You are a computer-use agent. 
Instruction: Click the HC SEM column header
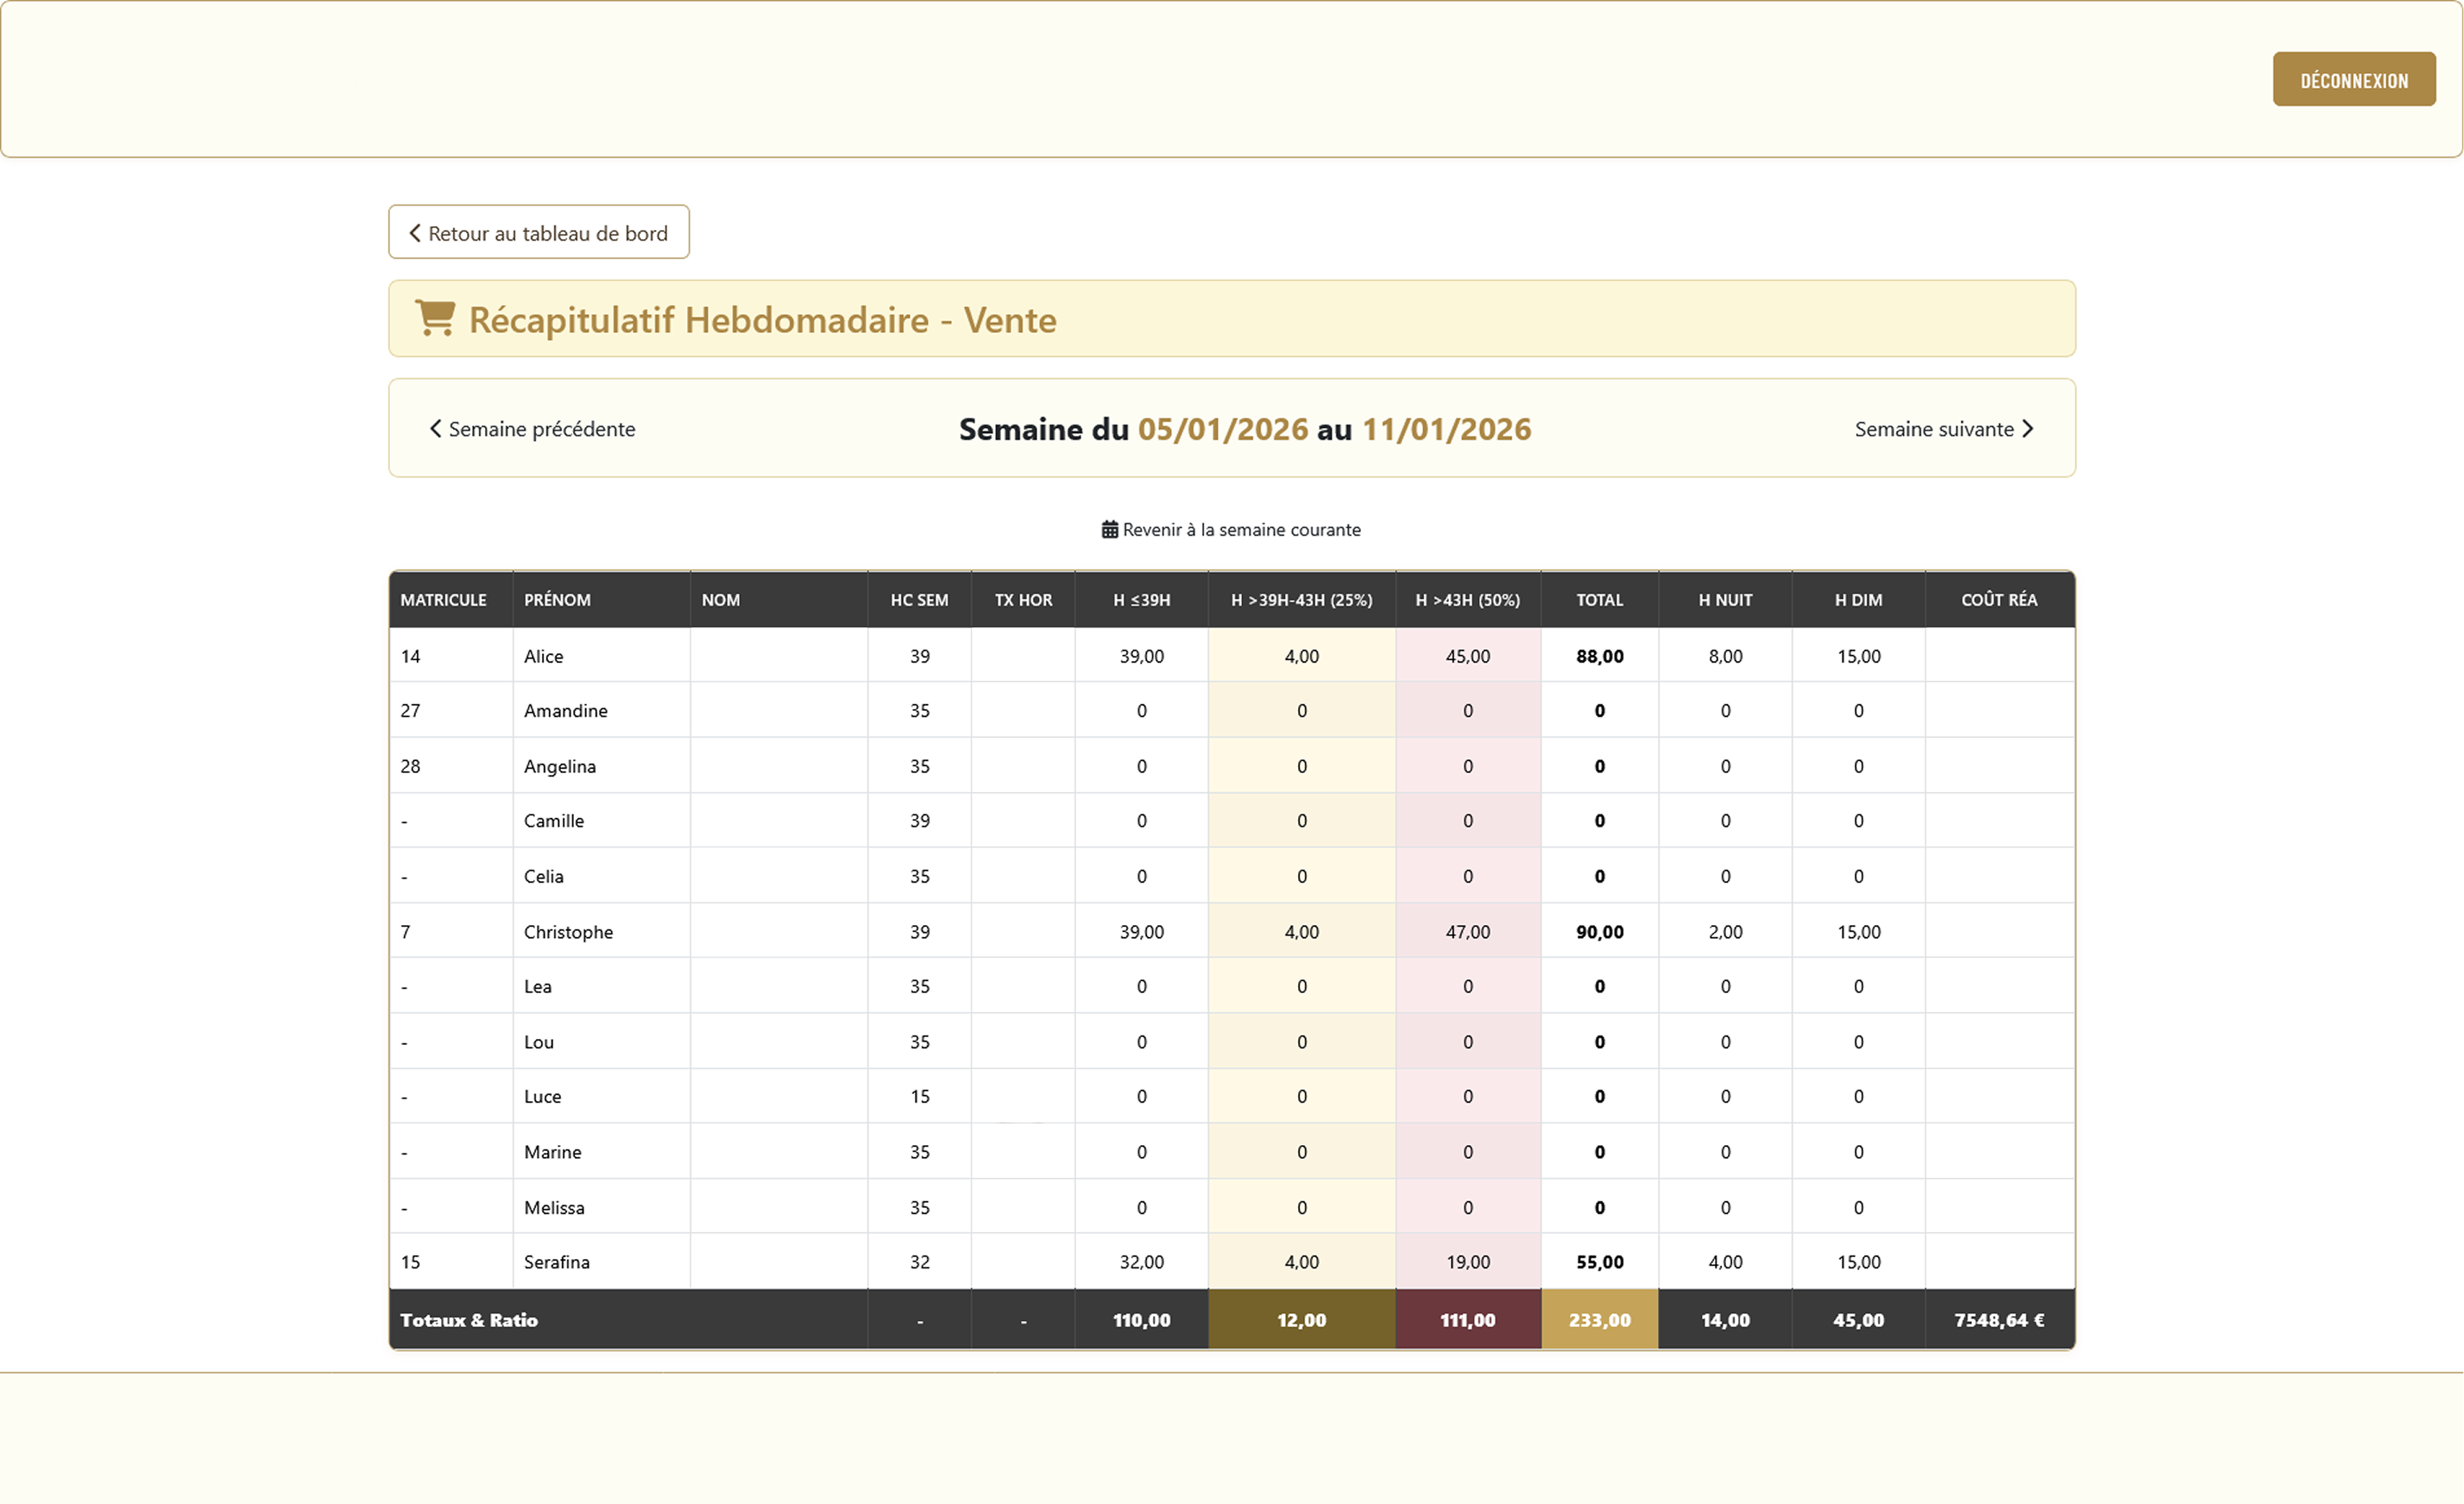click(919, 600)
